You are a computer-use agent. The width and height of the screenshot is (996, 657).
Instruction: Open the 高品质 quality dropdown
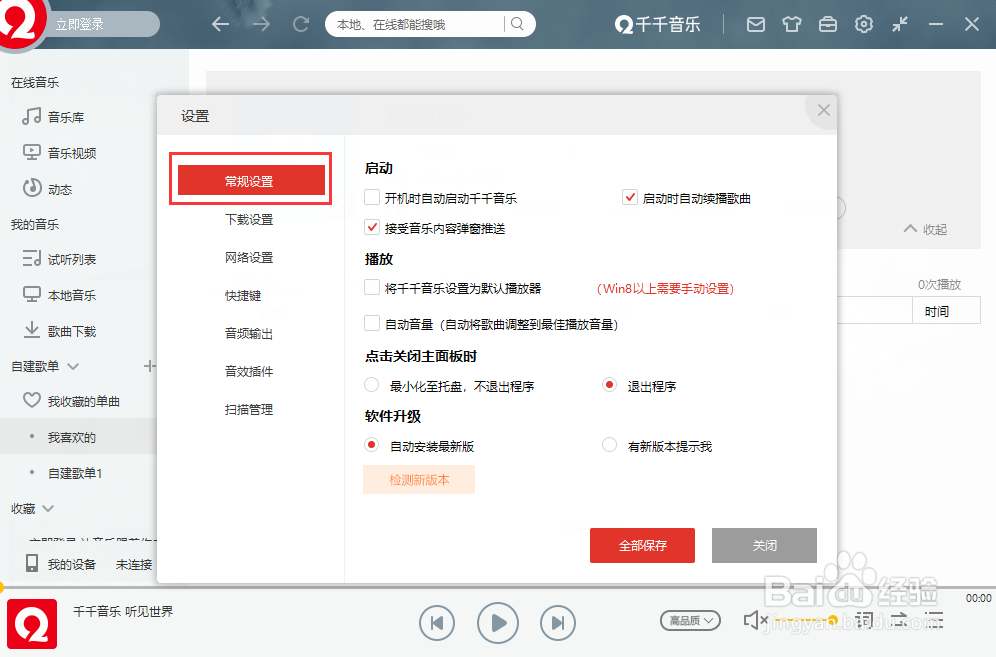(689, 620)
